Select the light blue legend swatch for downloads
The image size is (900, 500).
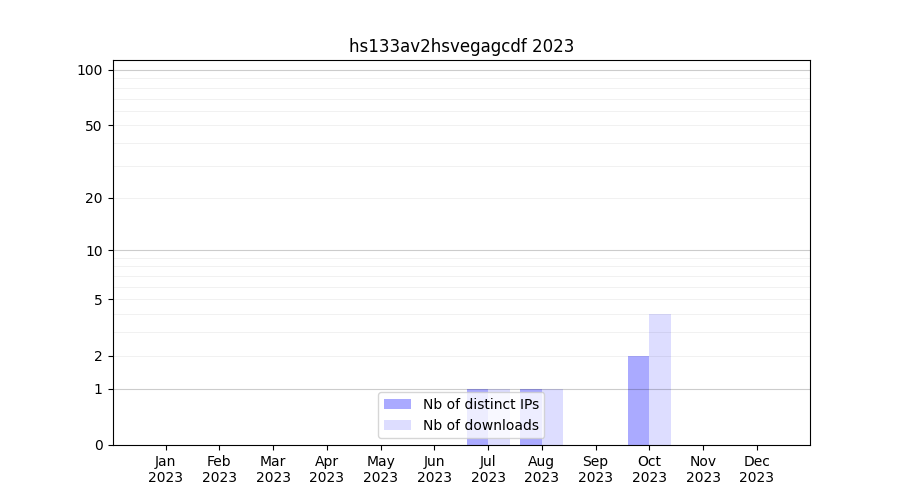(397, 425)
